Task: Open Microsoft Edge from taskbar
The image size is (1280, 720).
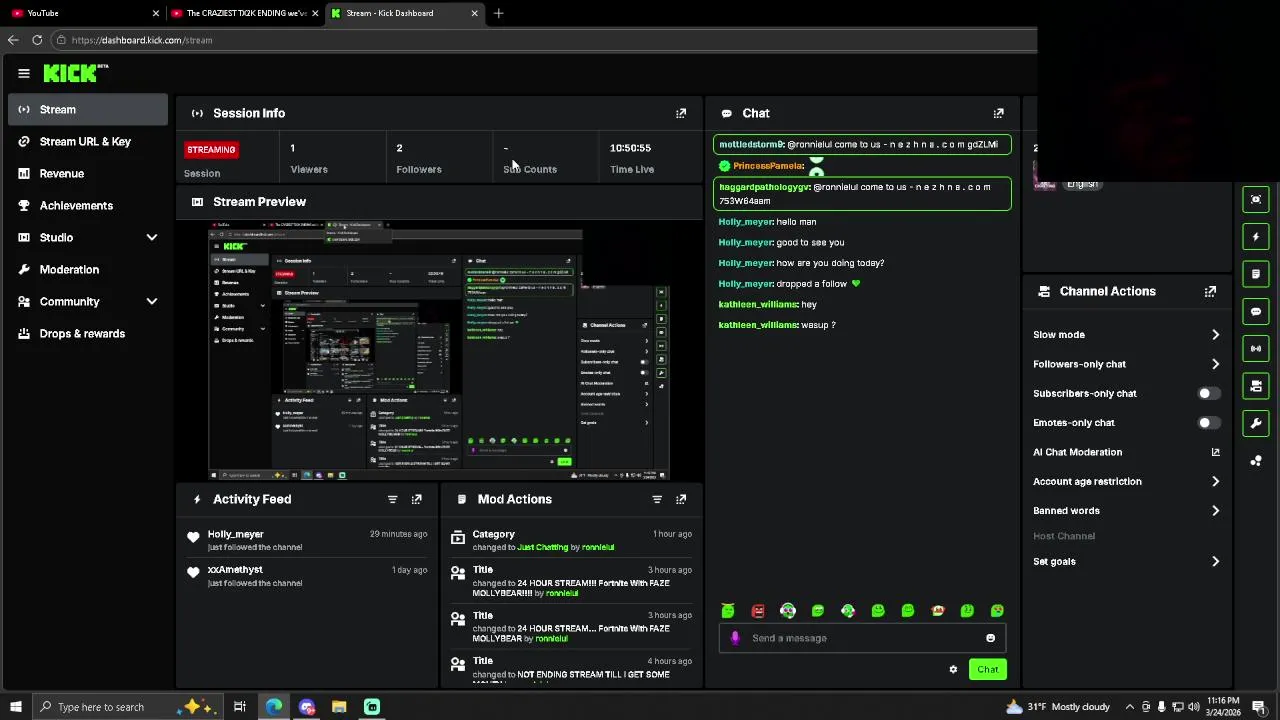Action: coord(274,707)
